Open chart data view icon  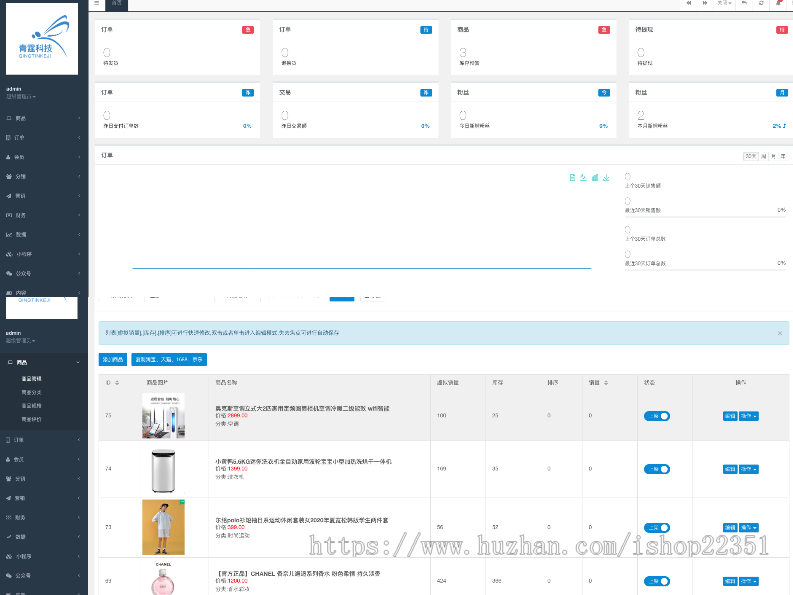click(x=572, y=177)
